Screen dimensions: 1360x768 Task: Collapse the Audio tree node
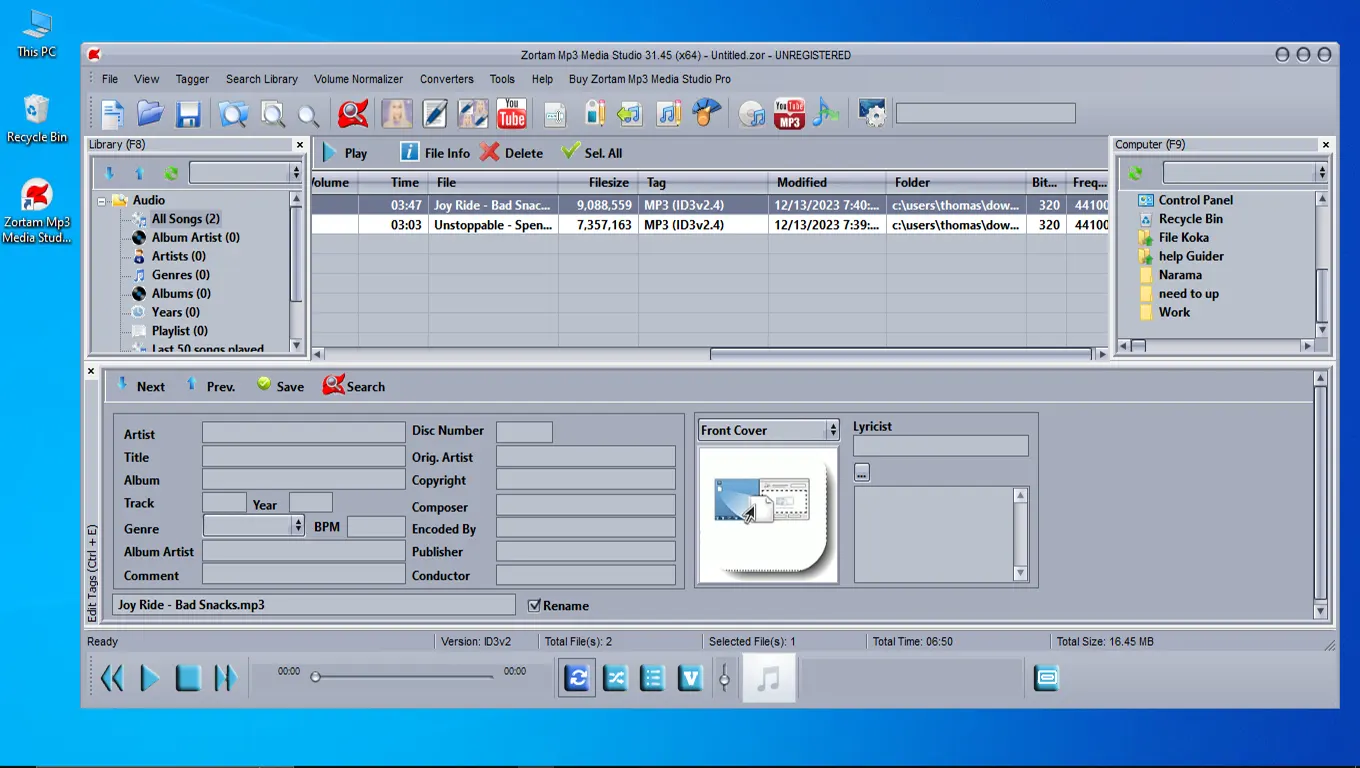click(x=102, y=200)
